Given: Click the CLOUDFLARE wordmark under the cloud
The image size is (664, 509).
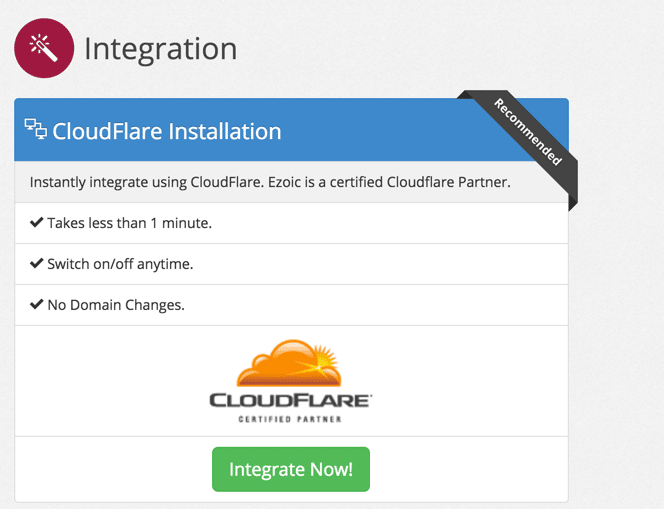Looking at the screenshot, I should click(x=290, y=401).
